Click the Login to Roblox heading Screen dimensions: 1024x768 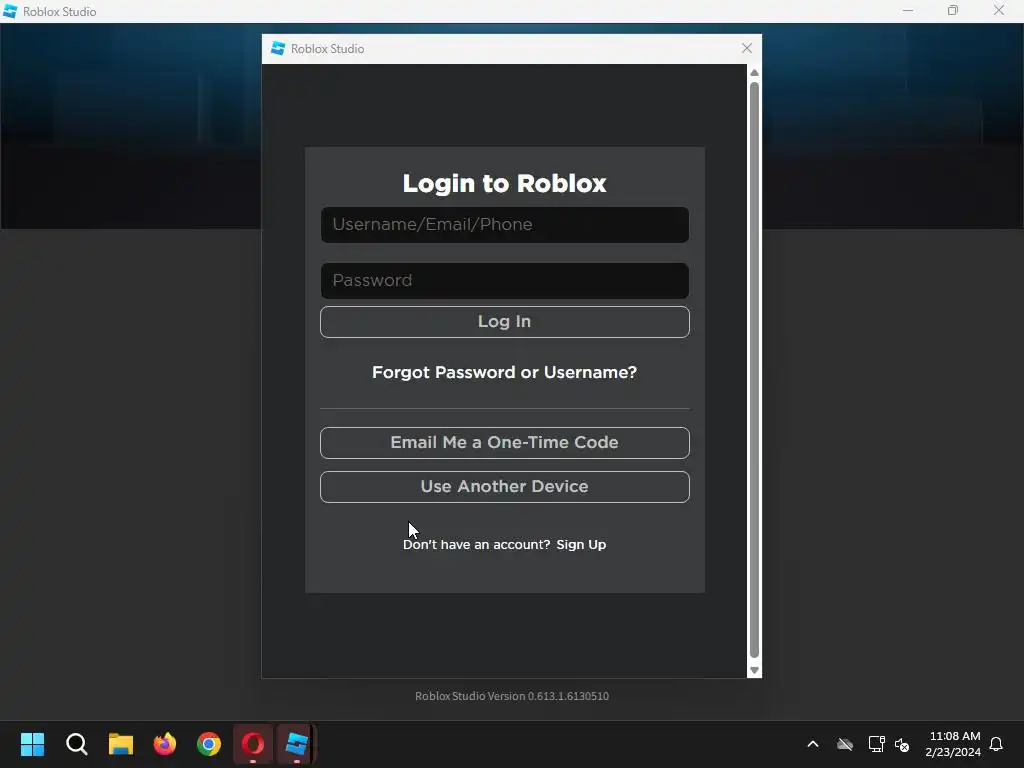point(504,184)
